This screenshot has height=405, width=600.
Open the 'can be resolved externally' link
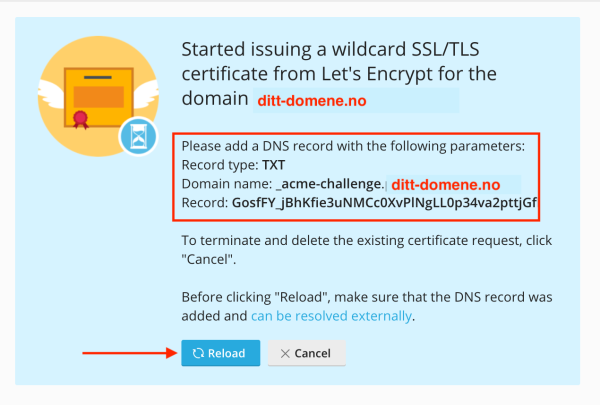click(331, 316)
